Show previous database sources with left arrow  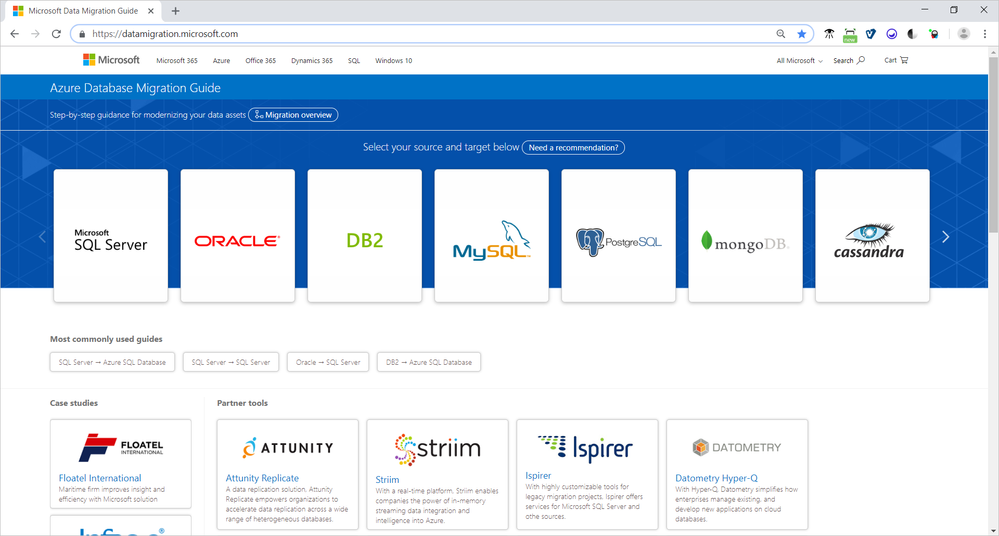[42, 237]
